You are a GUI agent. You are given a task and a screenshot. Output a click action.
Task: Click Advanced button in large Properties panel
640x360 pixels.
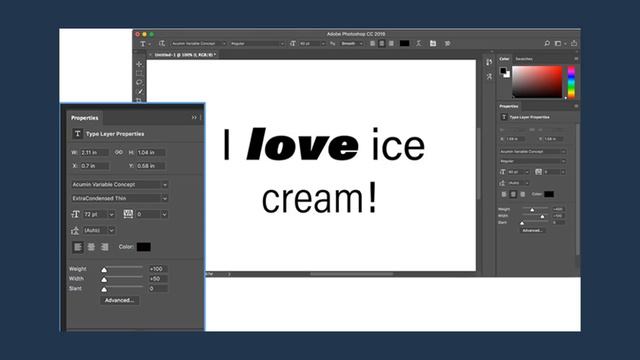pos(119,300)
